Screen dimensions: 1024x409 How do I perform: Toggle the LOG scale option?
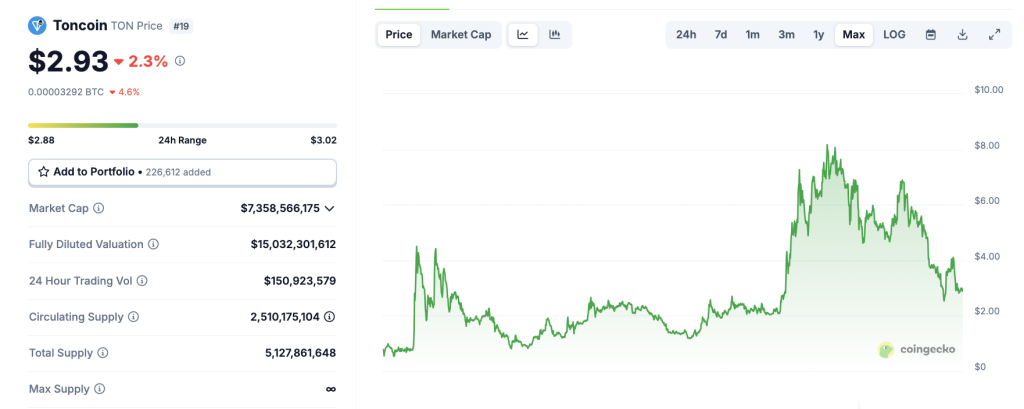click(x=894, y=35)
